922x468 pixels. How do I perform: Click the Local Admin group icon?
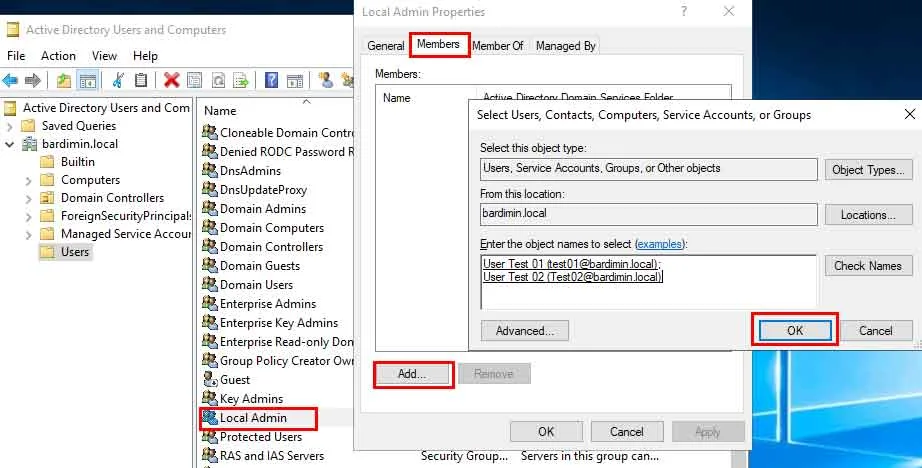tap(210, 418)
